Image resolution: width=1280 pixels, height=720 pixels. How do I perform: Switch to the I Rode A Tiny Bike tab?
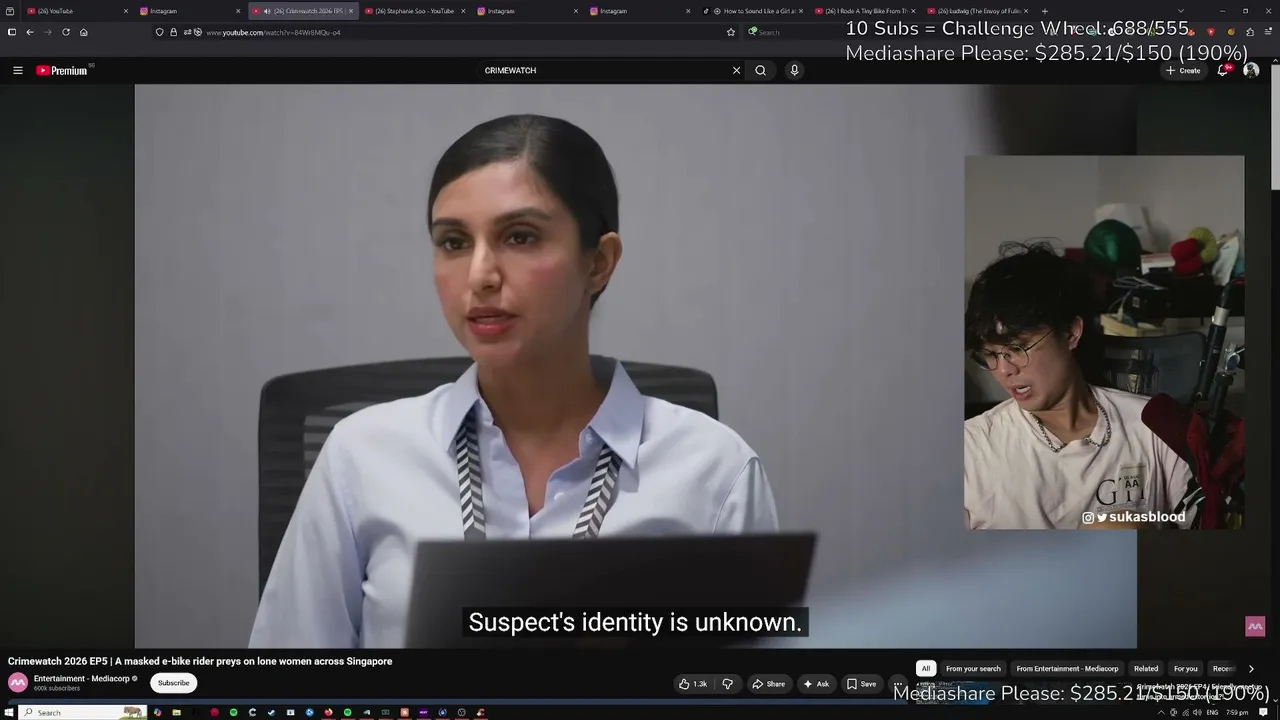tap(866, 11)
